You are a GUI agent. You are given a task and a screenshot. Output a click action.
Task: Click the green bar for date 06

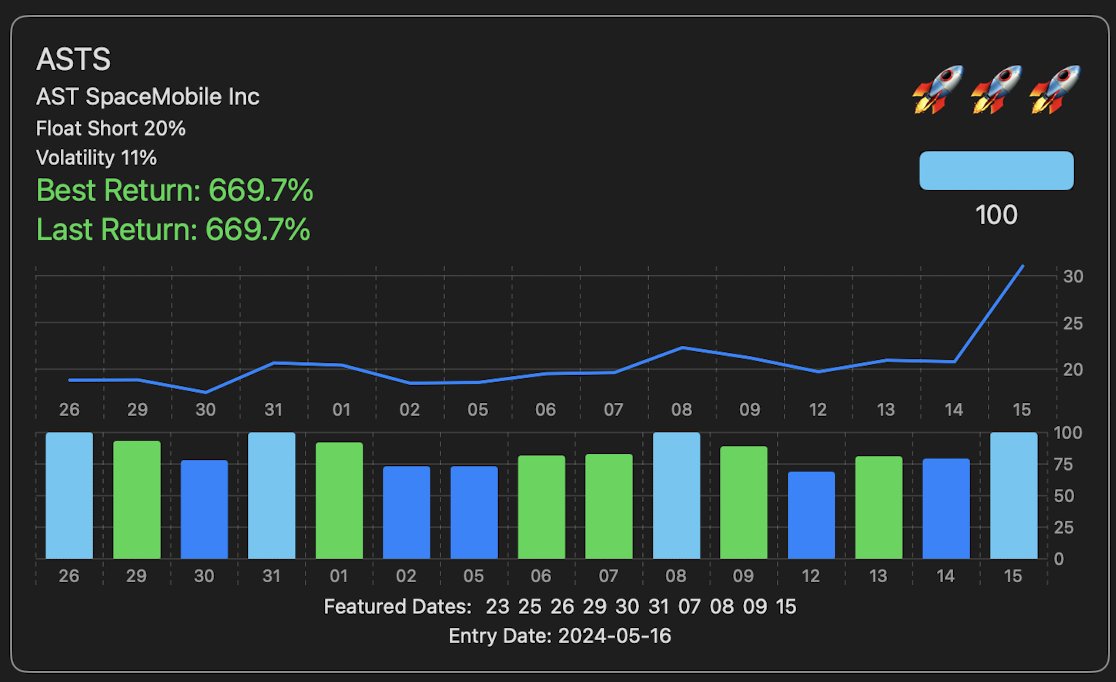[541, 507]
